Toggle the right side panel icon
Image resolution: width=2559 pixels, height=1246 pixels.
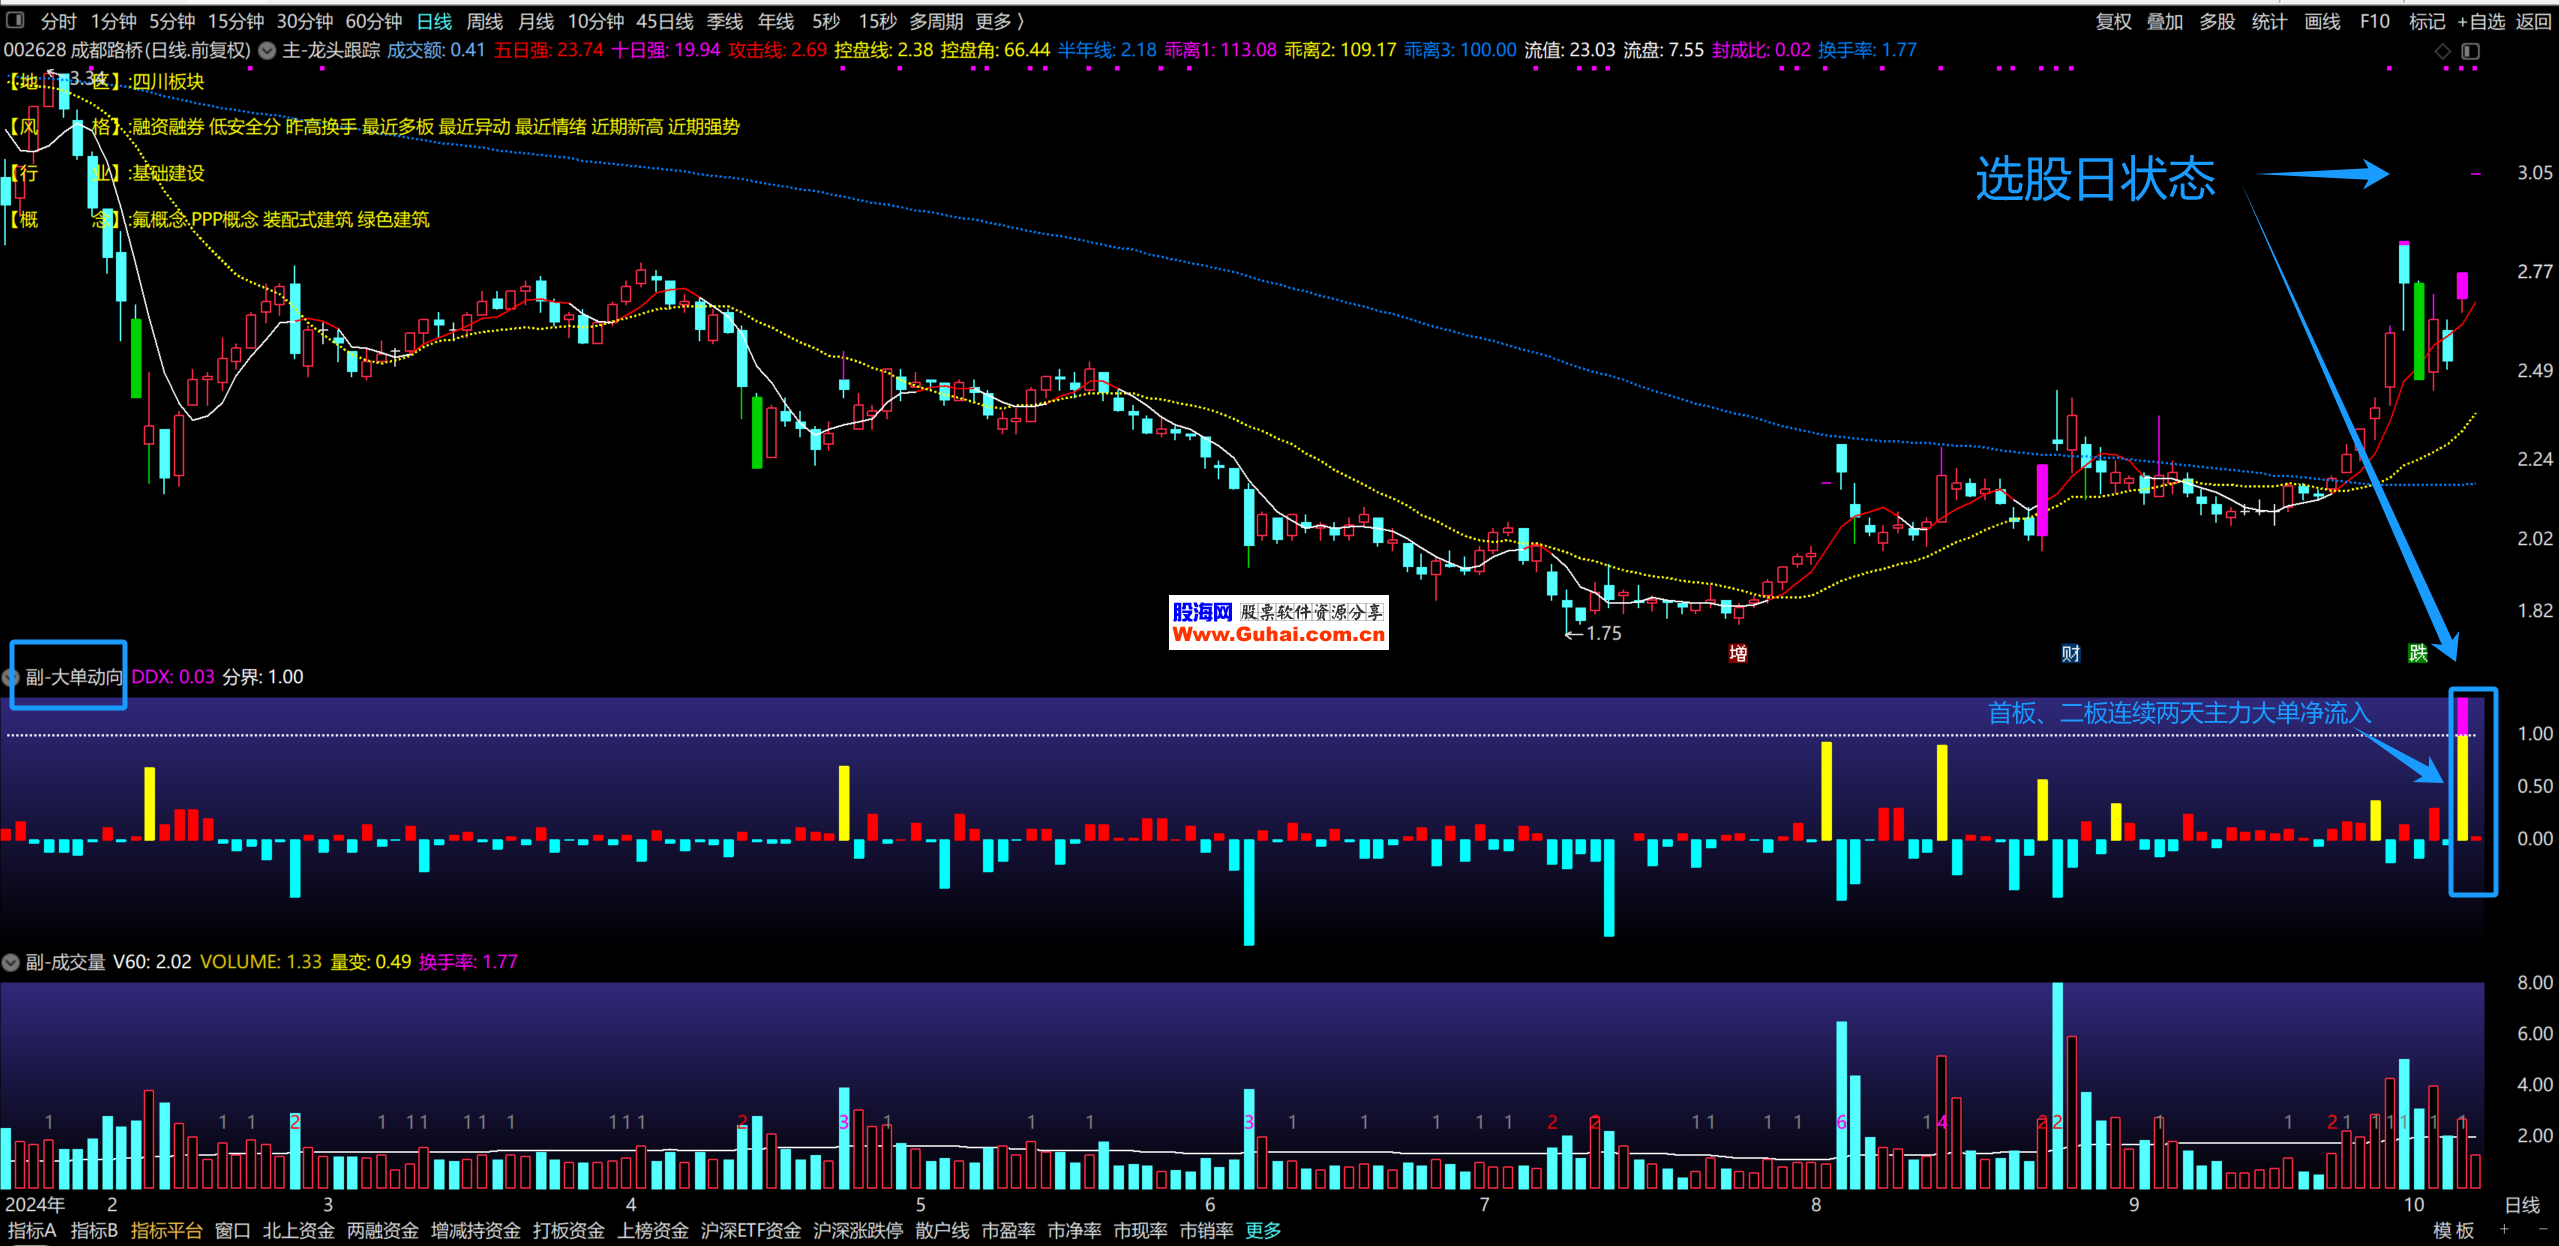[2470, 51]
